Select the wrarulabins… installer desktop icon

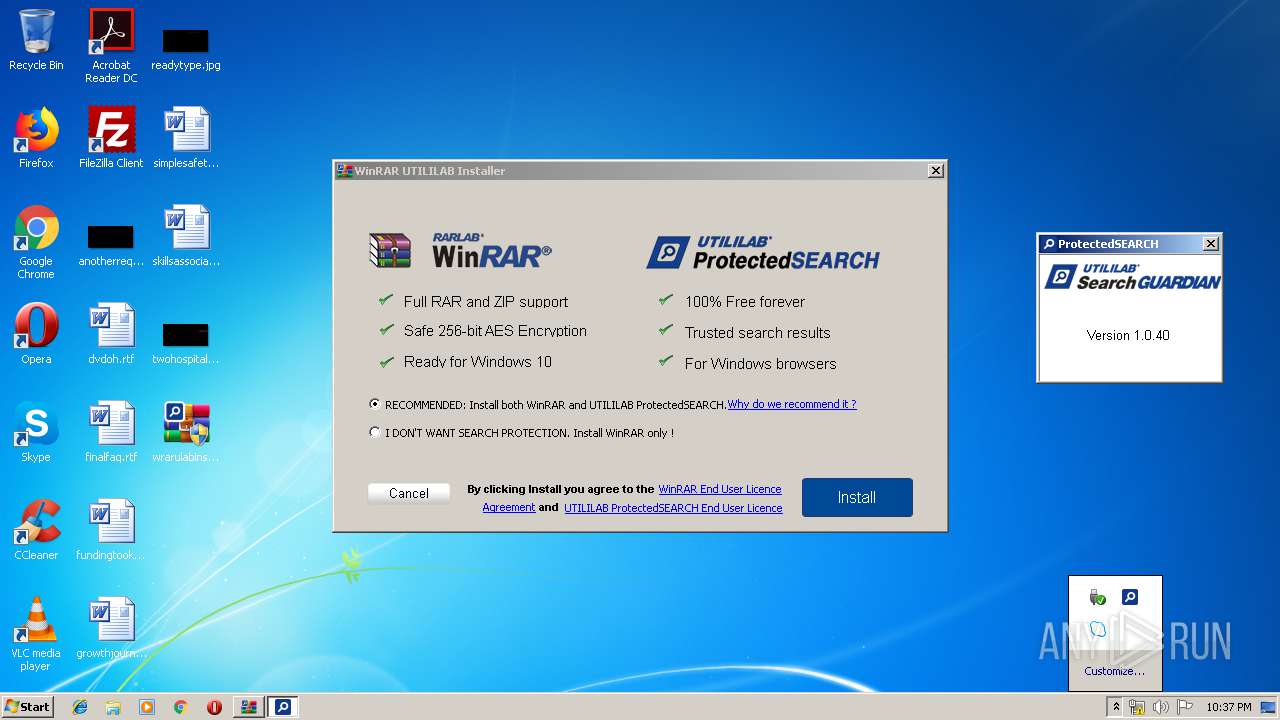click(x=186, y=433)
